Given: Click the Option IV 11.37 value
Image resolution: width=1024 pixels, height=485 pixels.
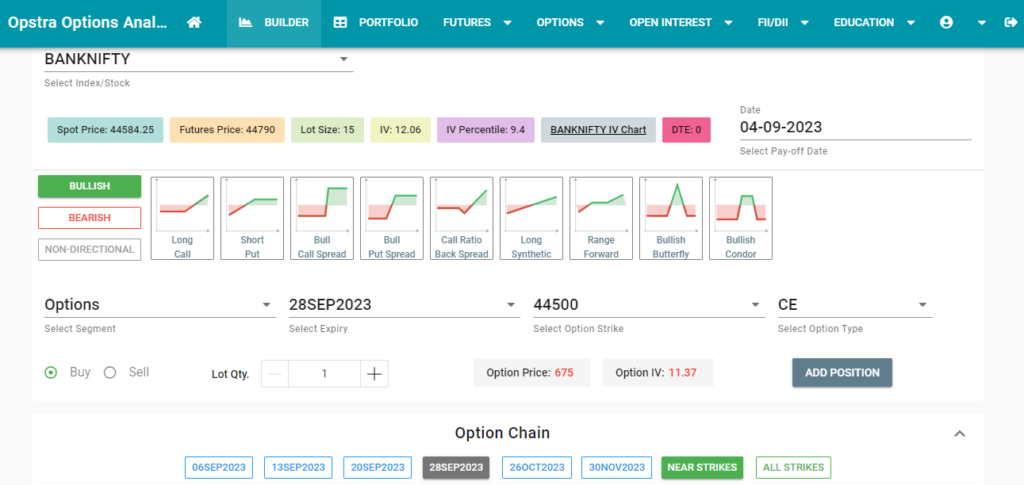Looking at the screenshot, I should (683, 373).
